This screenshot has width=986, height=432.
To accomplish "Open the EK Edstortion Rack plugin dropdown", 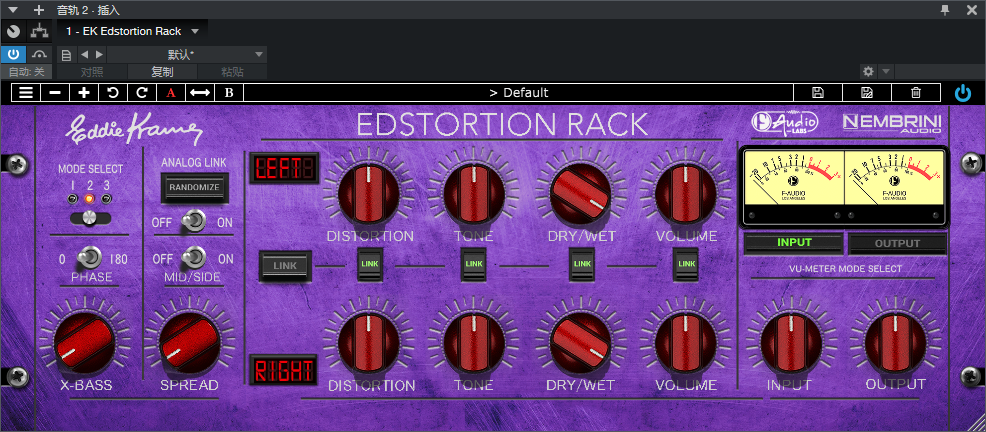I will tap(133, 31).
